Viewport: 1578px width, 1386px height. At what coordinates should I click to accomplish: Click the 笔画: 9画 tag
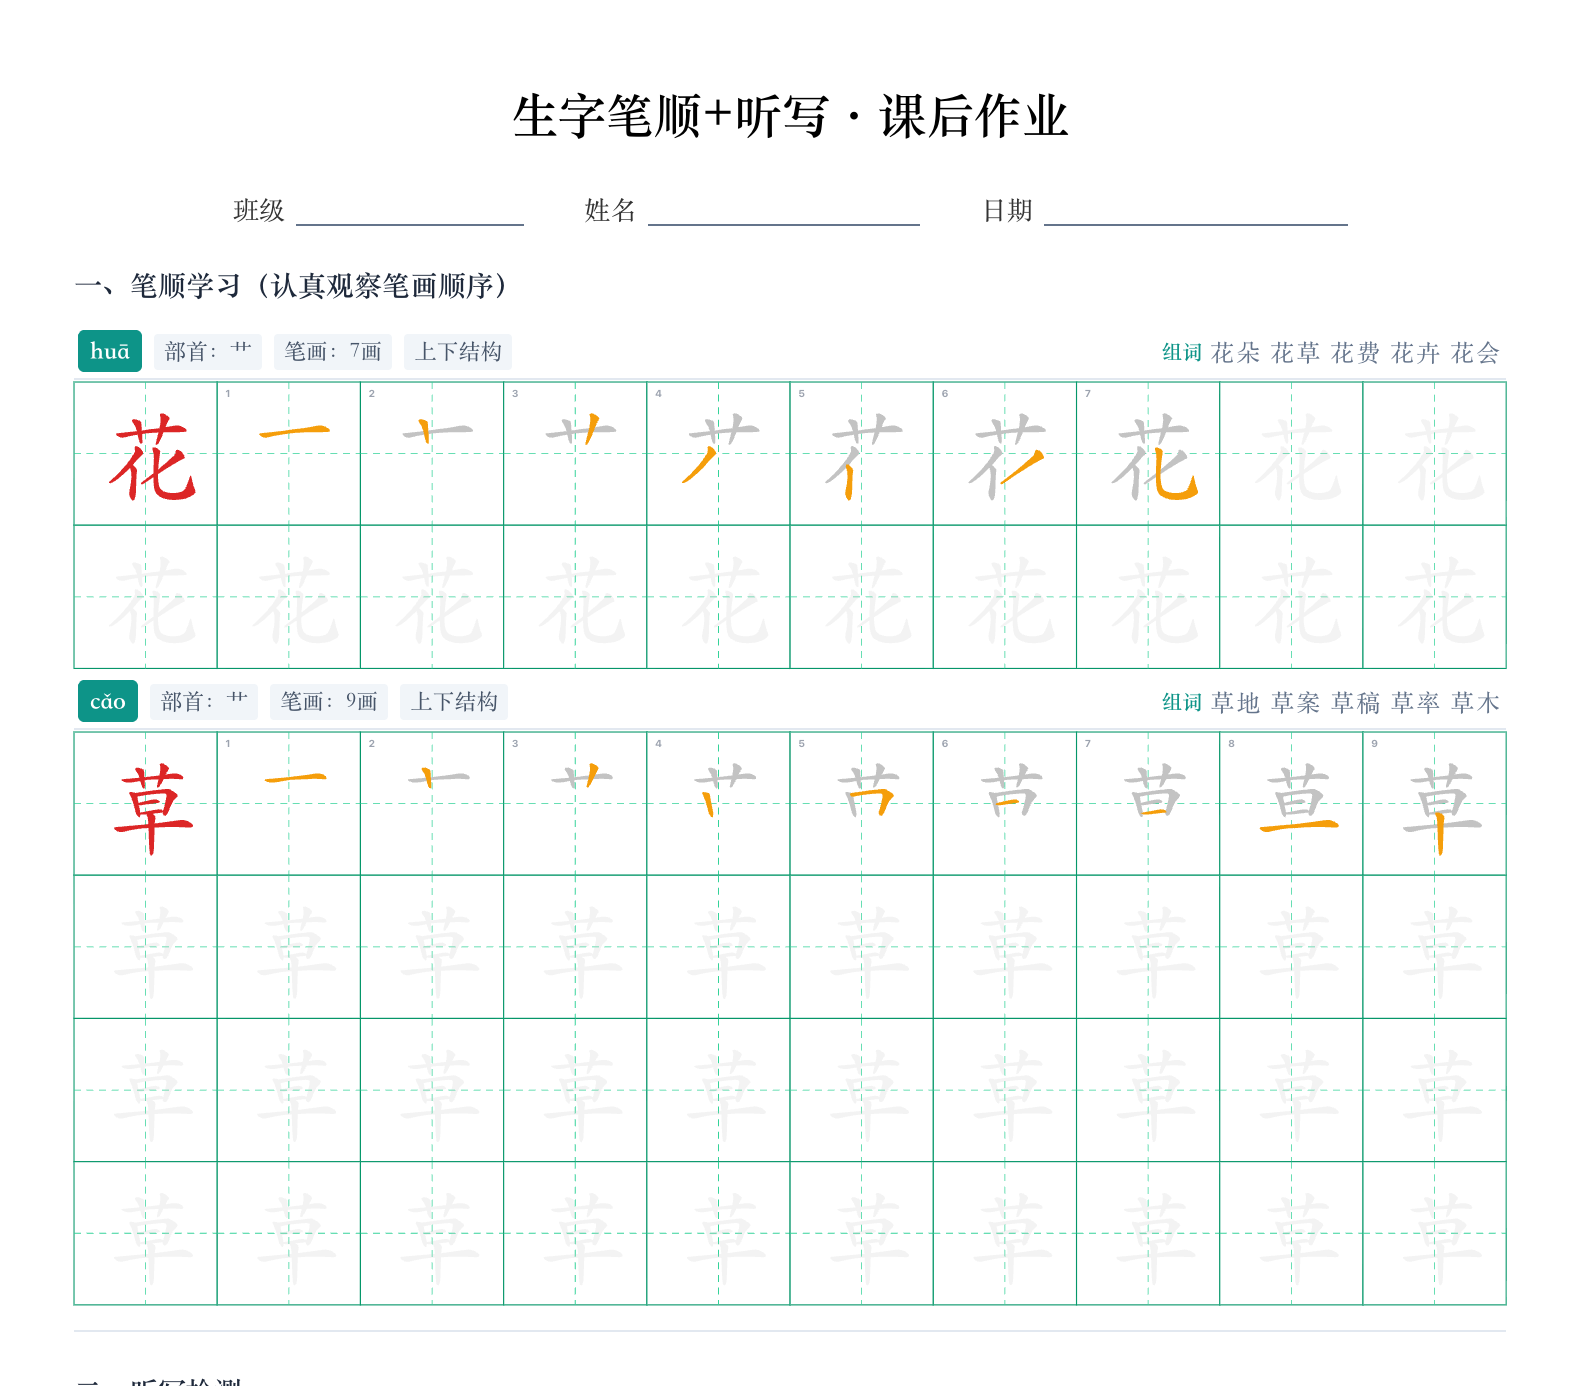(x=329, y=702)
